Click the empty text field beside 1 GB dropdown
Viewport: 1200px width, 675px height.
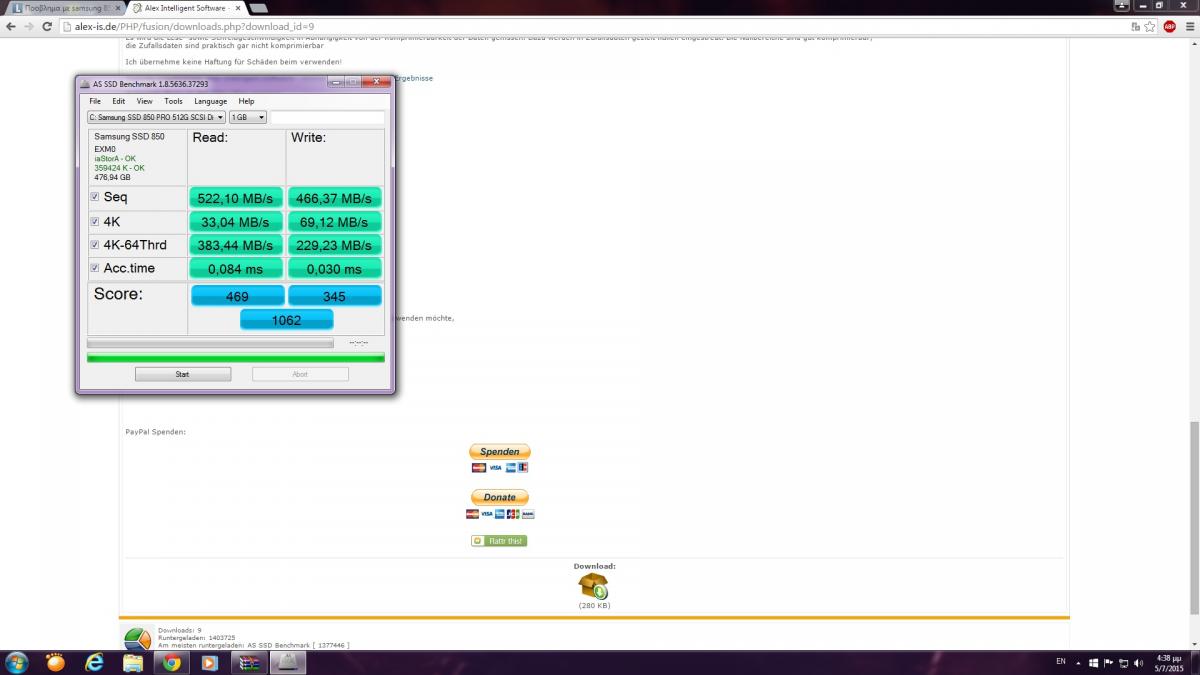click(x=327, y=117)
